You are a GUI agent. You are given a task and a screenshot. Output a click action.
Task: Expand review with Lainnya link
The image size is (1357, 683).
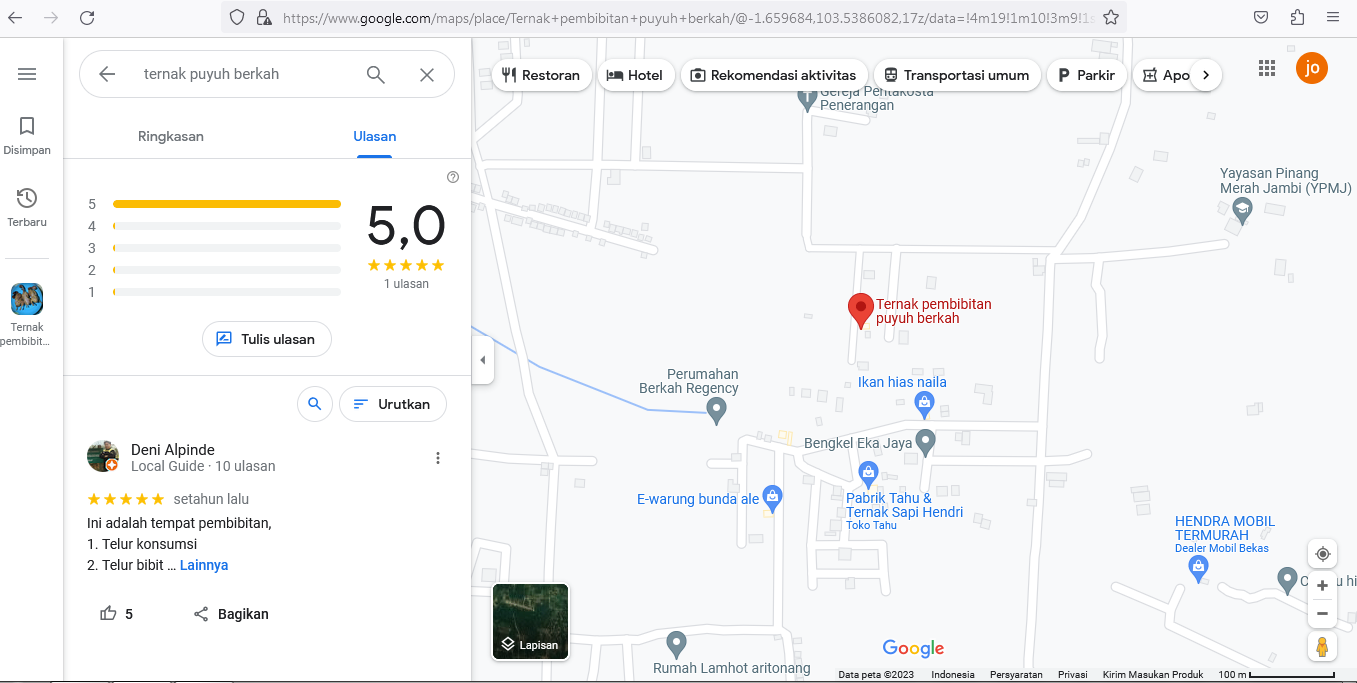tap(204, 565)
